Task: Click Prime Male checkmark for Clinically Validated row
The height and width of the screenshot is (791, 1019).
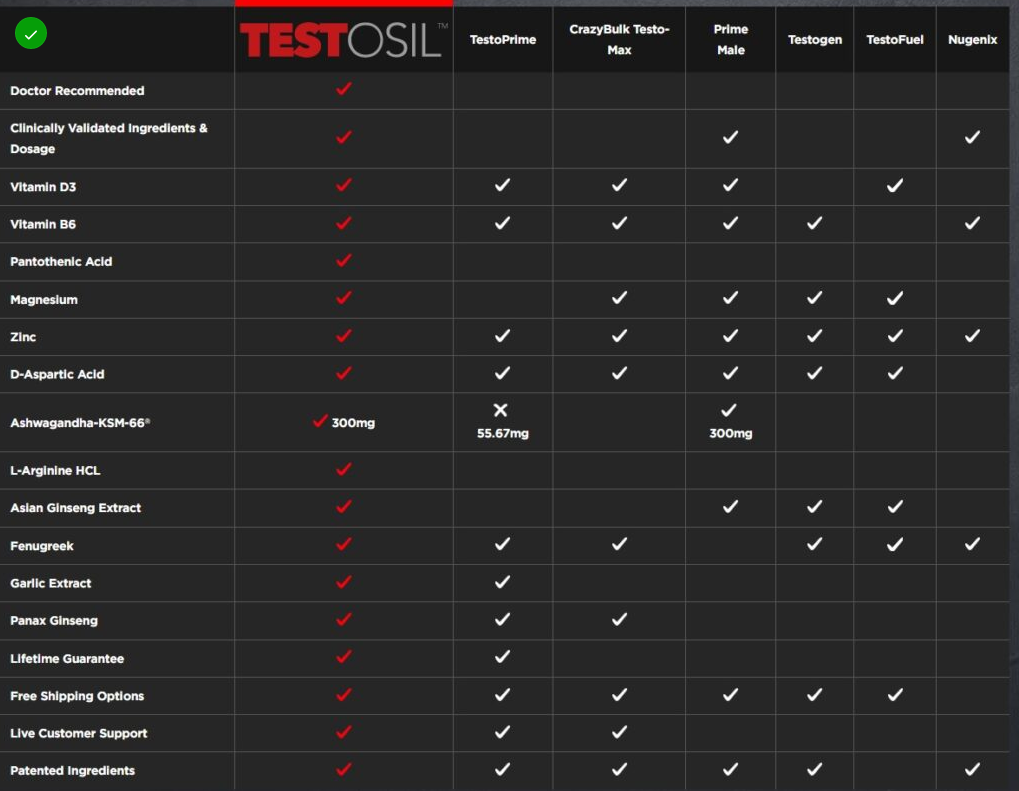Action: [x=730, y=137]
